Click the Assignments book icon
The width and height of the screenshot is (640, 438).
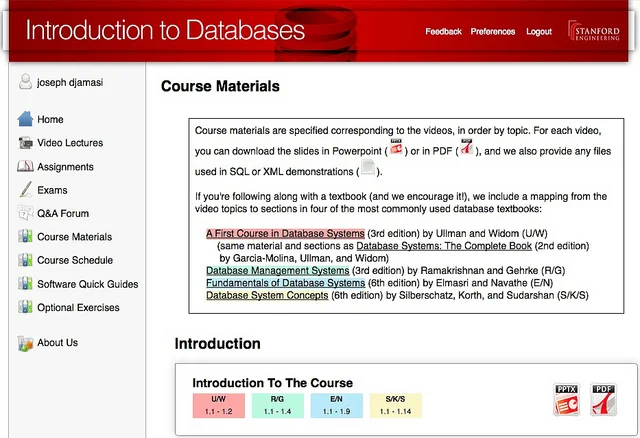[x=25, y=166]
